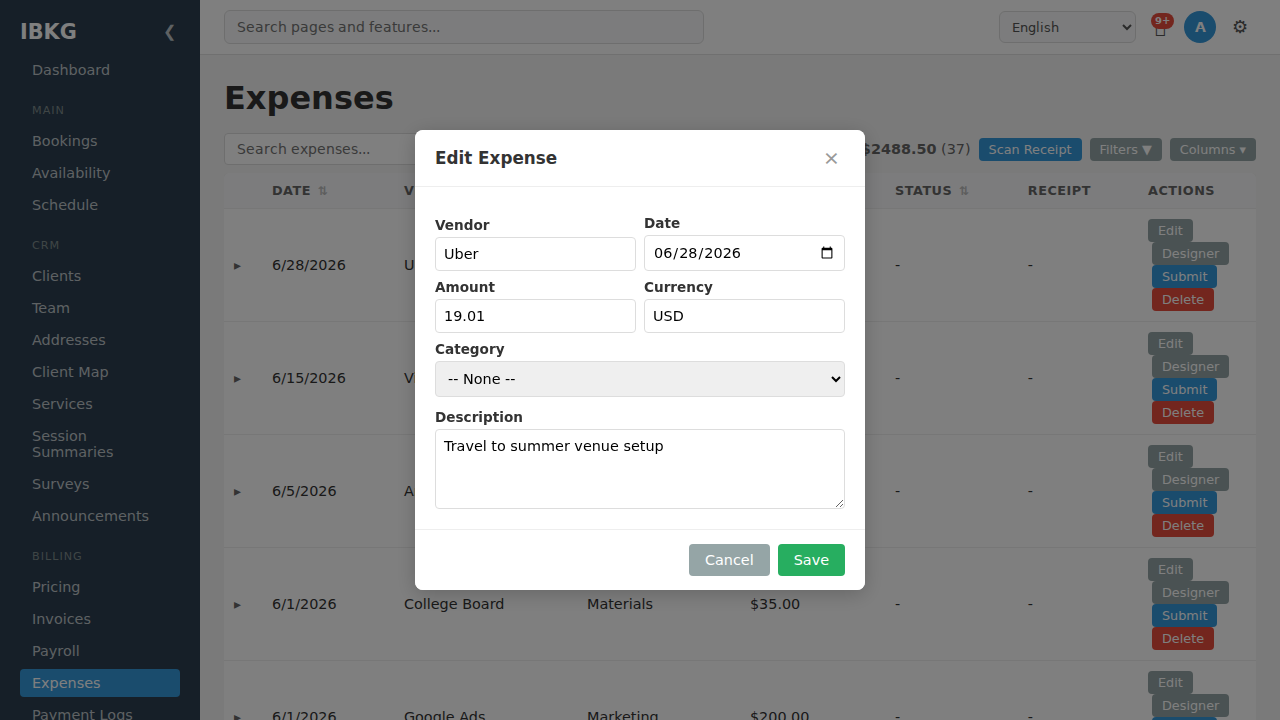Click Submit for the 6/28/2026 expense
The width and height of the screenshot is (1280, 720).
(x=1184, y=277)
